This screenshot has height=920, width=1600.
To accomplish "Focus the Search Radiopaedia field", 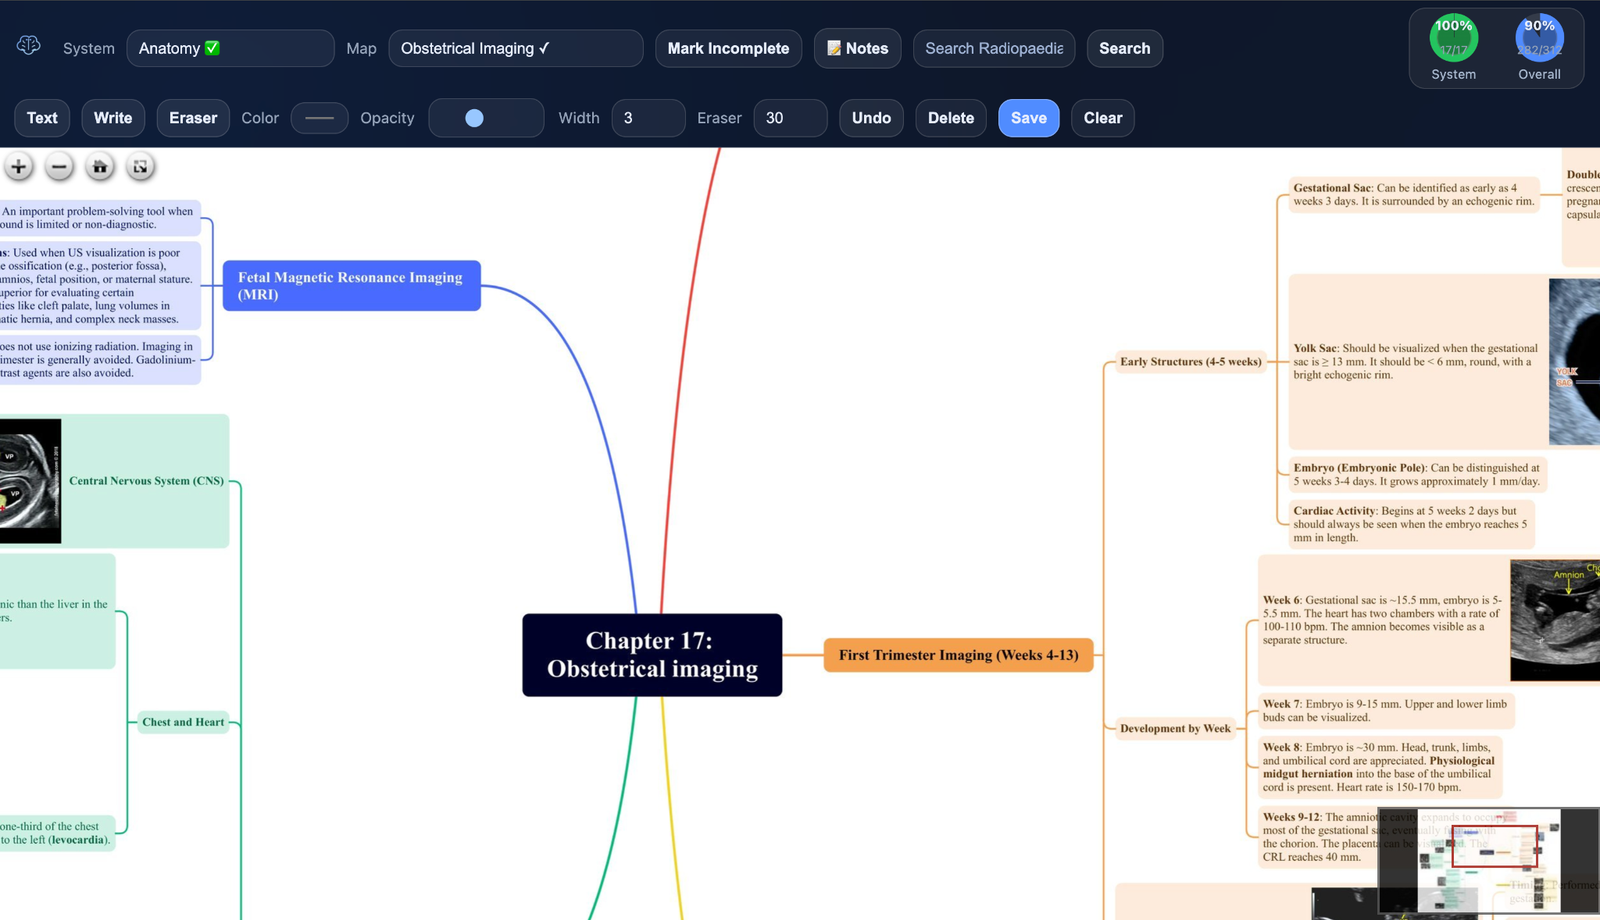I will tap(994, 48).
